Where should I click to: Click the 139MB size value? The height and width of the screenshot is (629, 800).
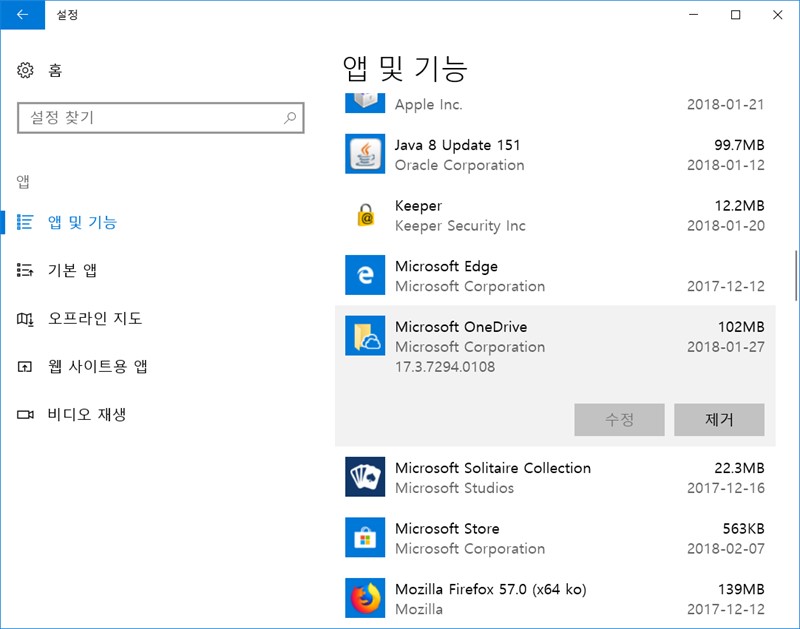click(x=741, y=589)
